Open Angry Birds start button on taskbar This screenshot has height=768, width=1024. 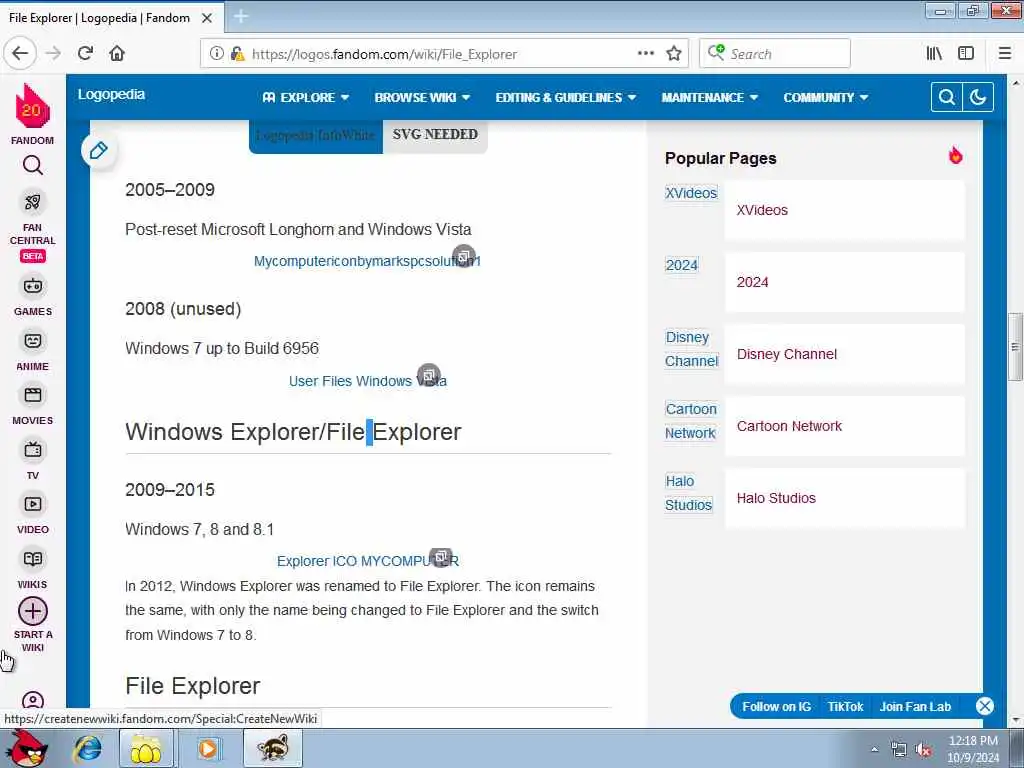27,748
